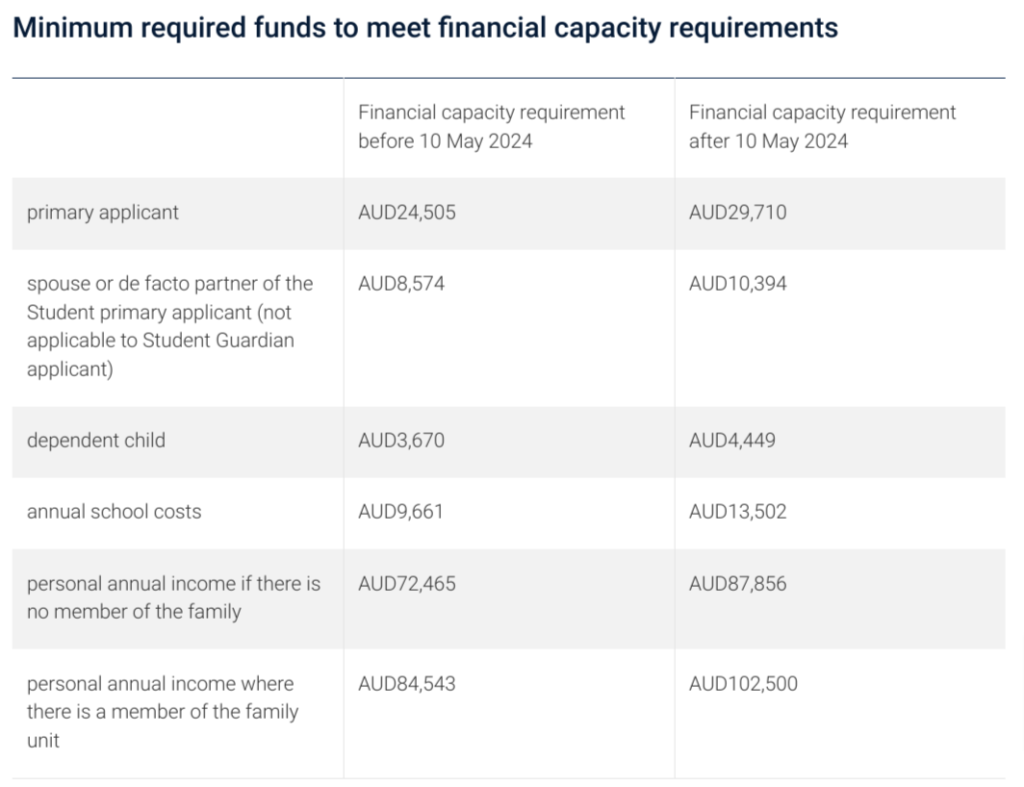Click the AUD10,394 cell
This screenshot has width=1024, height=787.
738,284
